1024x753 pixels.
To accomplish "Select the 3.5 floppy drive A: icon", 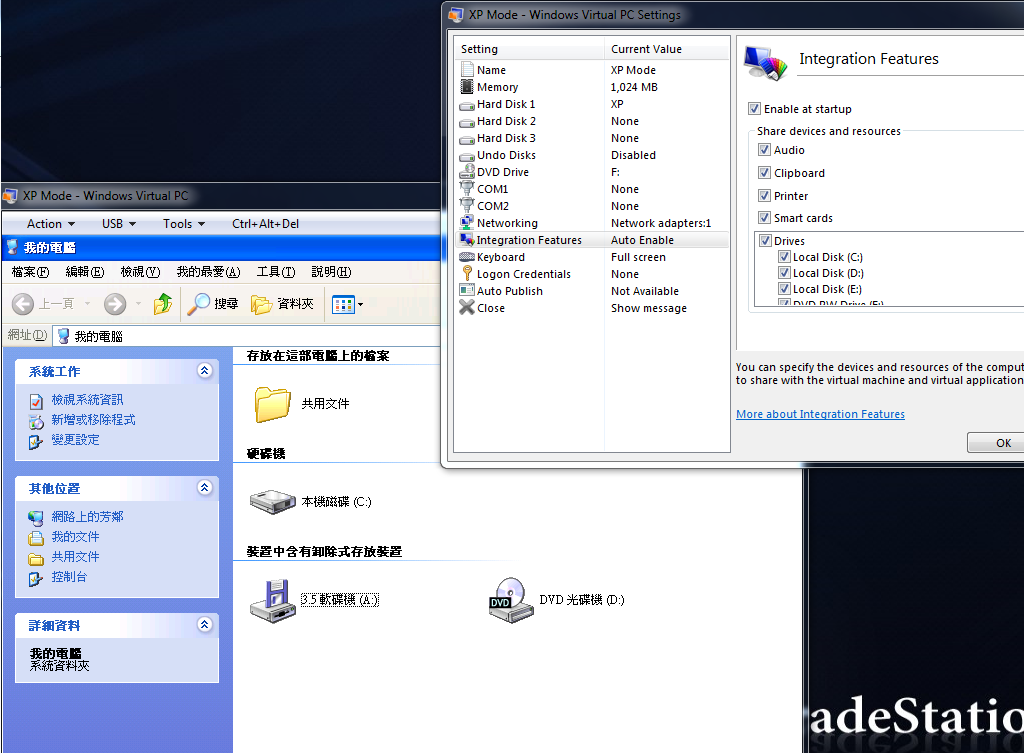I will [x=272, y=600].
